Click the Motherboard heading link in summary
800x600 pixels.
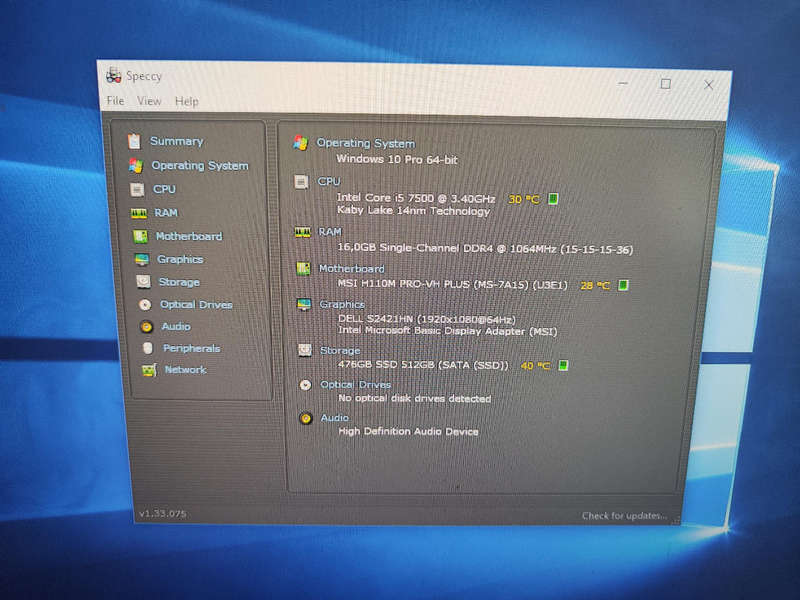click(352, 269)
